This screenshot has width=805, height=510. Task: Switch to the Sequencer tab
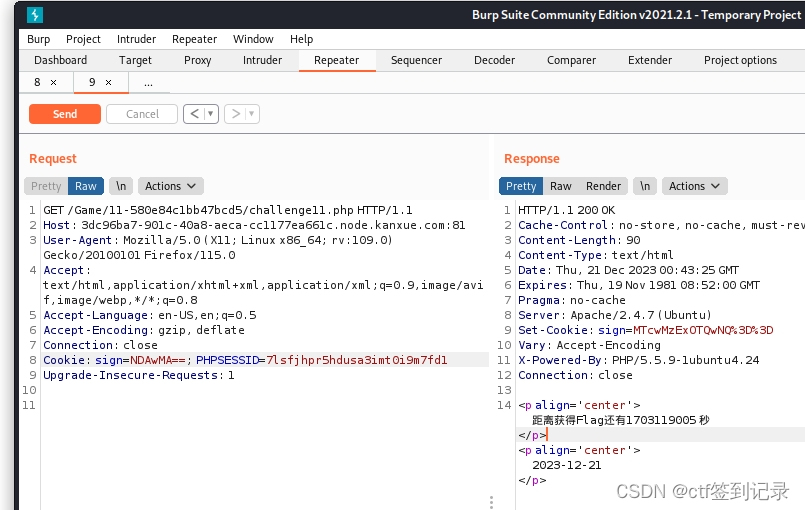[416, 60]
